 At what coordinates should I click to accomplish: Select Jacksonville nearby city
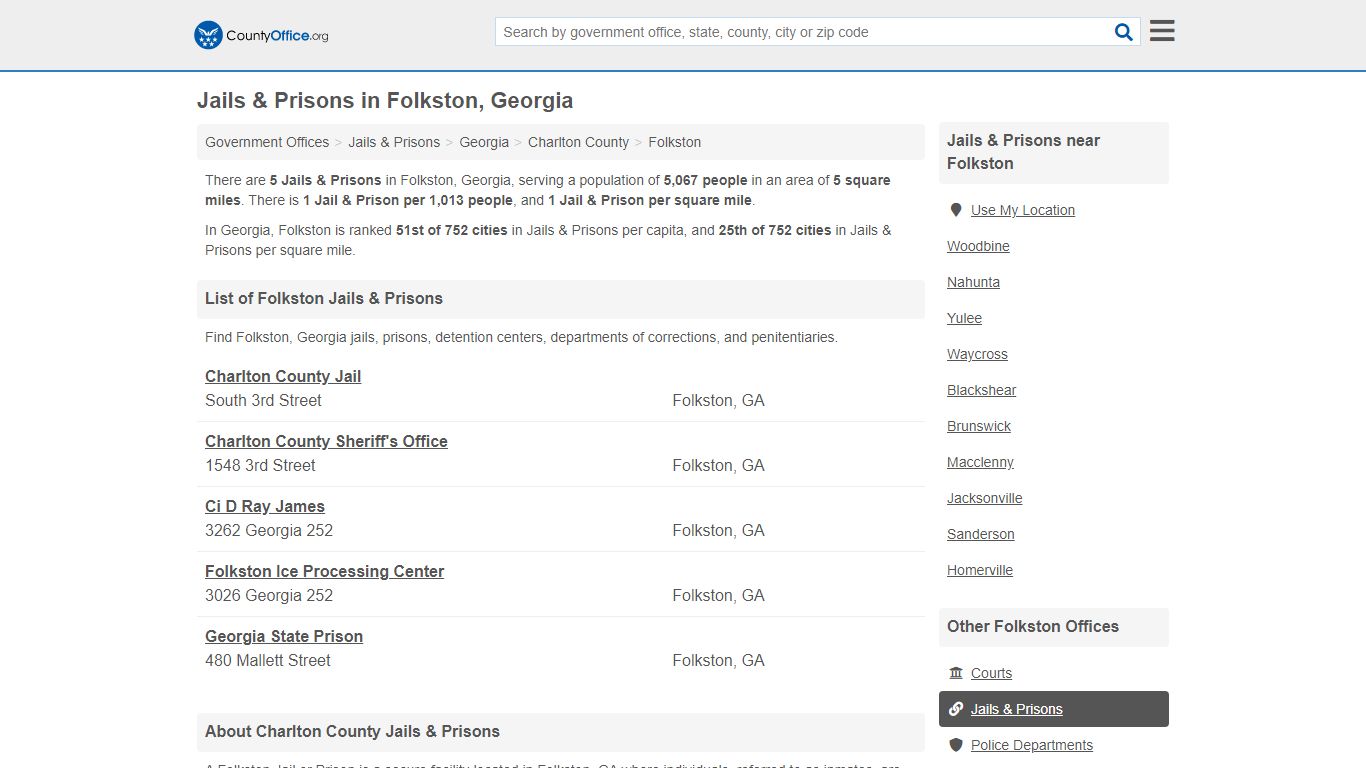[984, 498]
